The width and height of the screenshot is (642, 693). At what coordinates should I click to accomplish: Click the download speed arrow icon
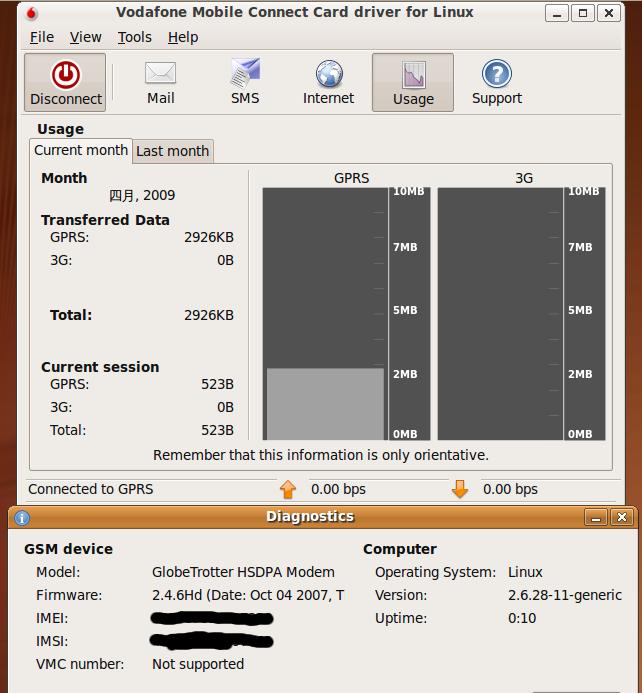(x=460, y=489)
